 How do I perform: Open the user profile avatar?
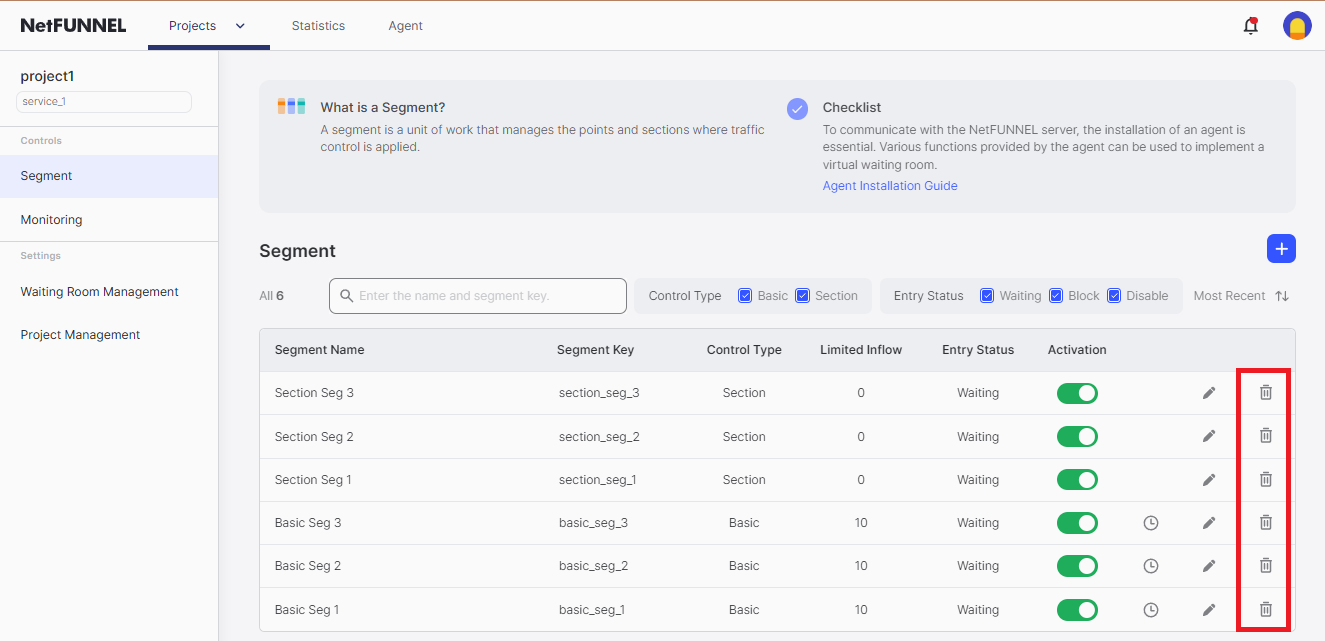1297,26
